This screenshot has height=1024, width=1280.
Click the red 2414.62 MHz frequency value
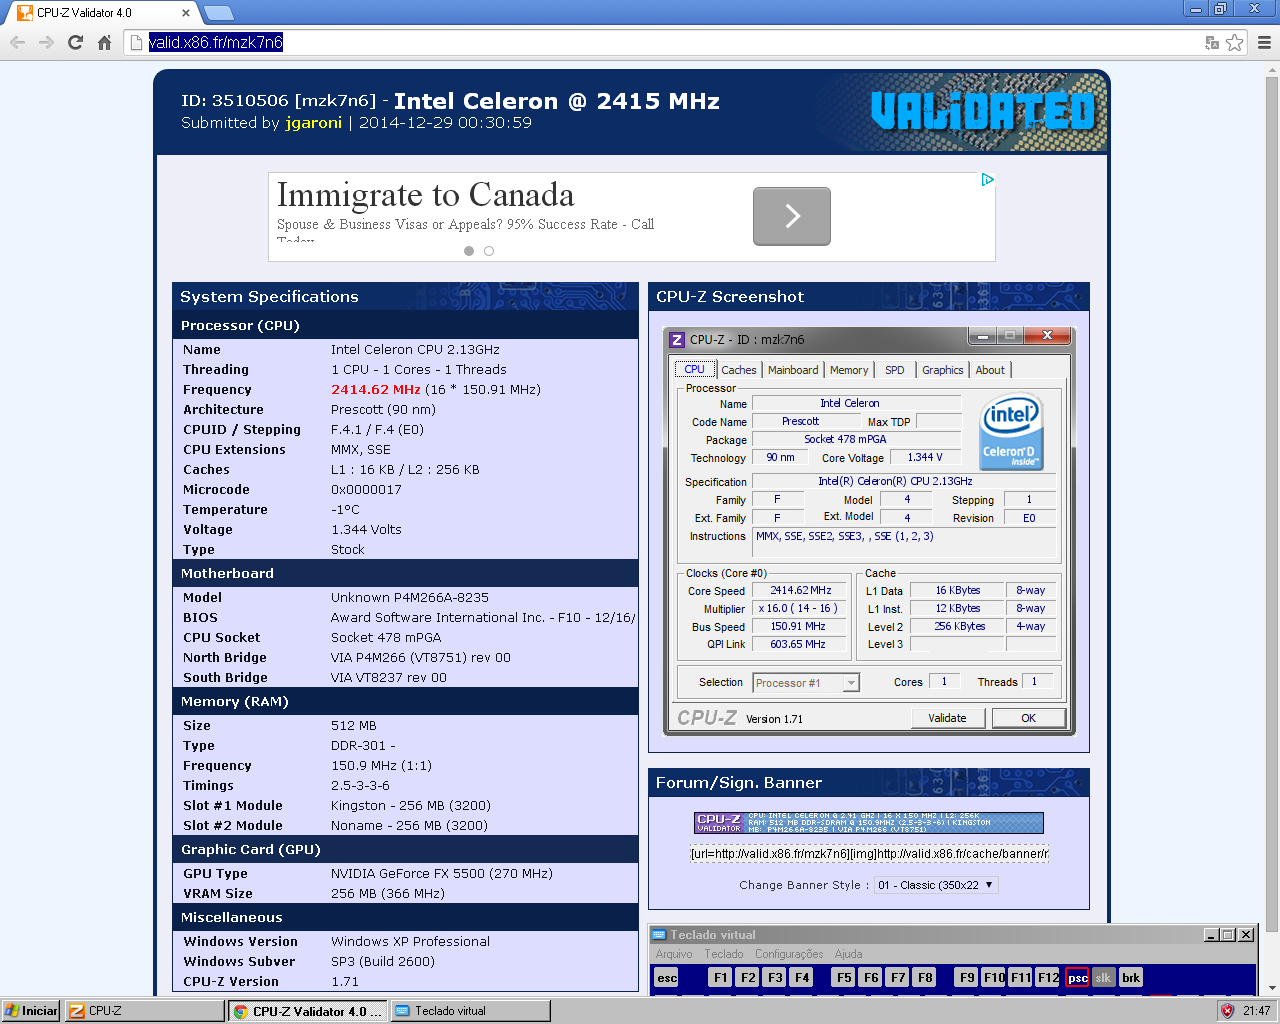click(x=376, y=390)
